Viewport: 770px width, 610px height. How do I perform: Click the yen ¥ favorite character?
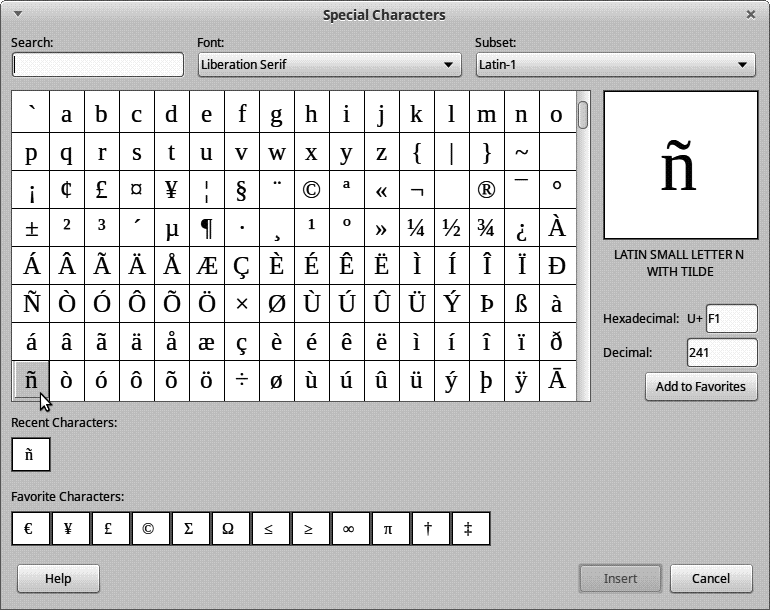69,528
